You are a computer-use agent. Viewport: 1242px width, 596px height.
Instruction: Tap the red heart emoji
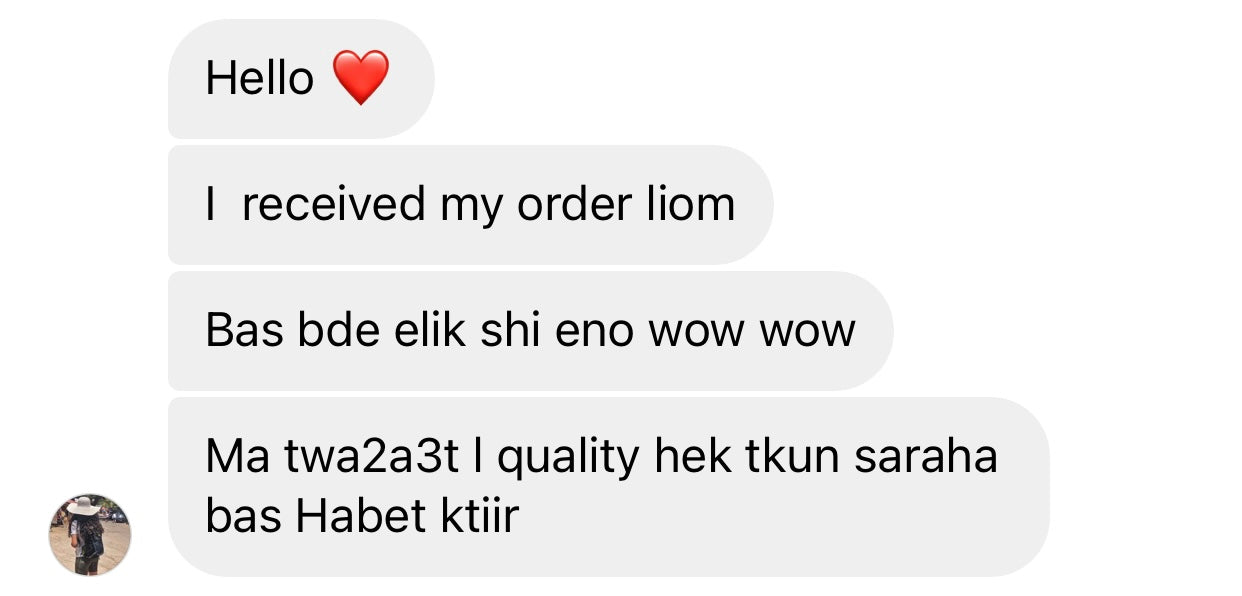[360, 77]
